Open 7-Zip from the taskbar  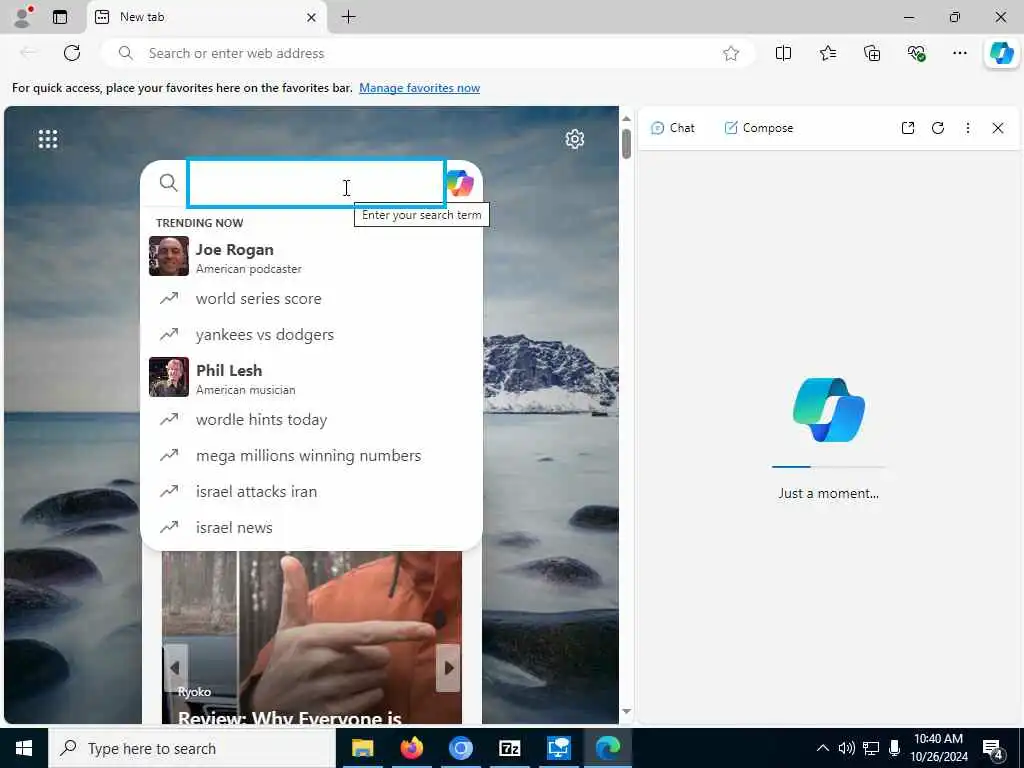(x=509, y=748)
